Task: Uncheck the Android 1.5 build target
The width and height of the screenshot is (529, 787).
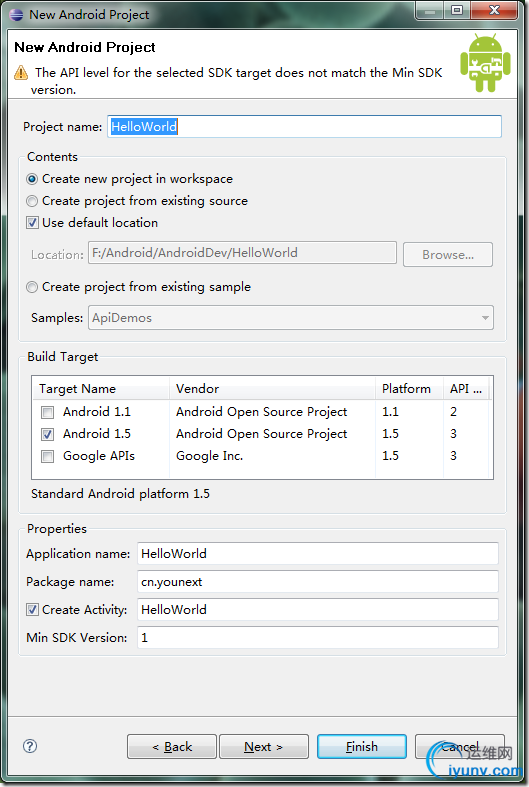Action: click(x=48, y=434)
